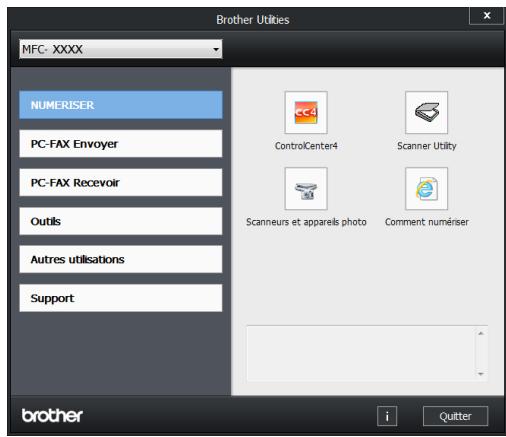The image size is (506, 437).
Task: Expand the MFC-XXXX model dropdown
Action: (x=121, y=49)
